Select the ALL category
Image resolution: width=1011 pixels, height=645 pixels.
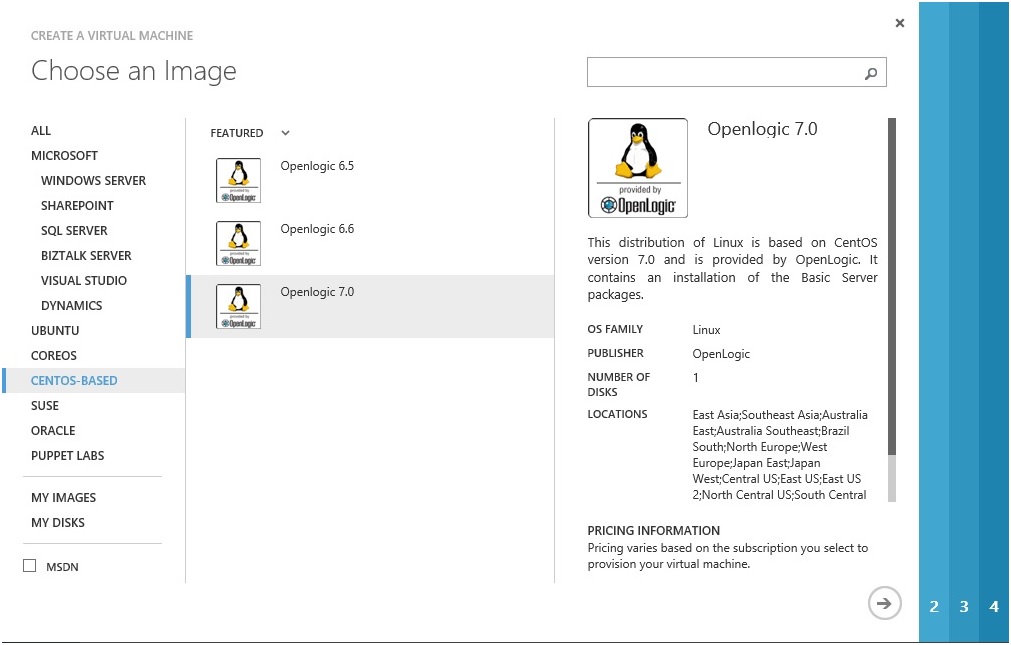(x=41, y=130)
